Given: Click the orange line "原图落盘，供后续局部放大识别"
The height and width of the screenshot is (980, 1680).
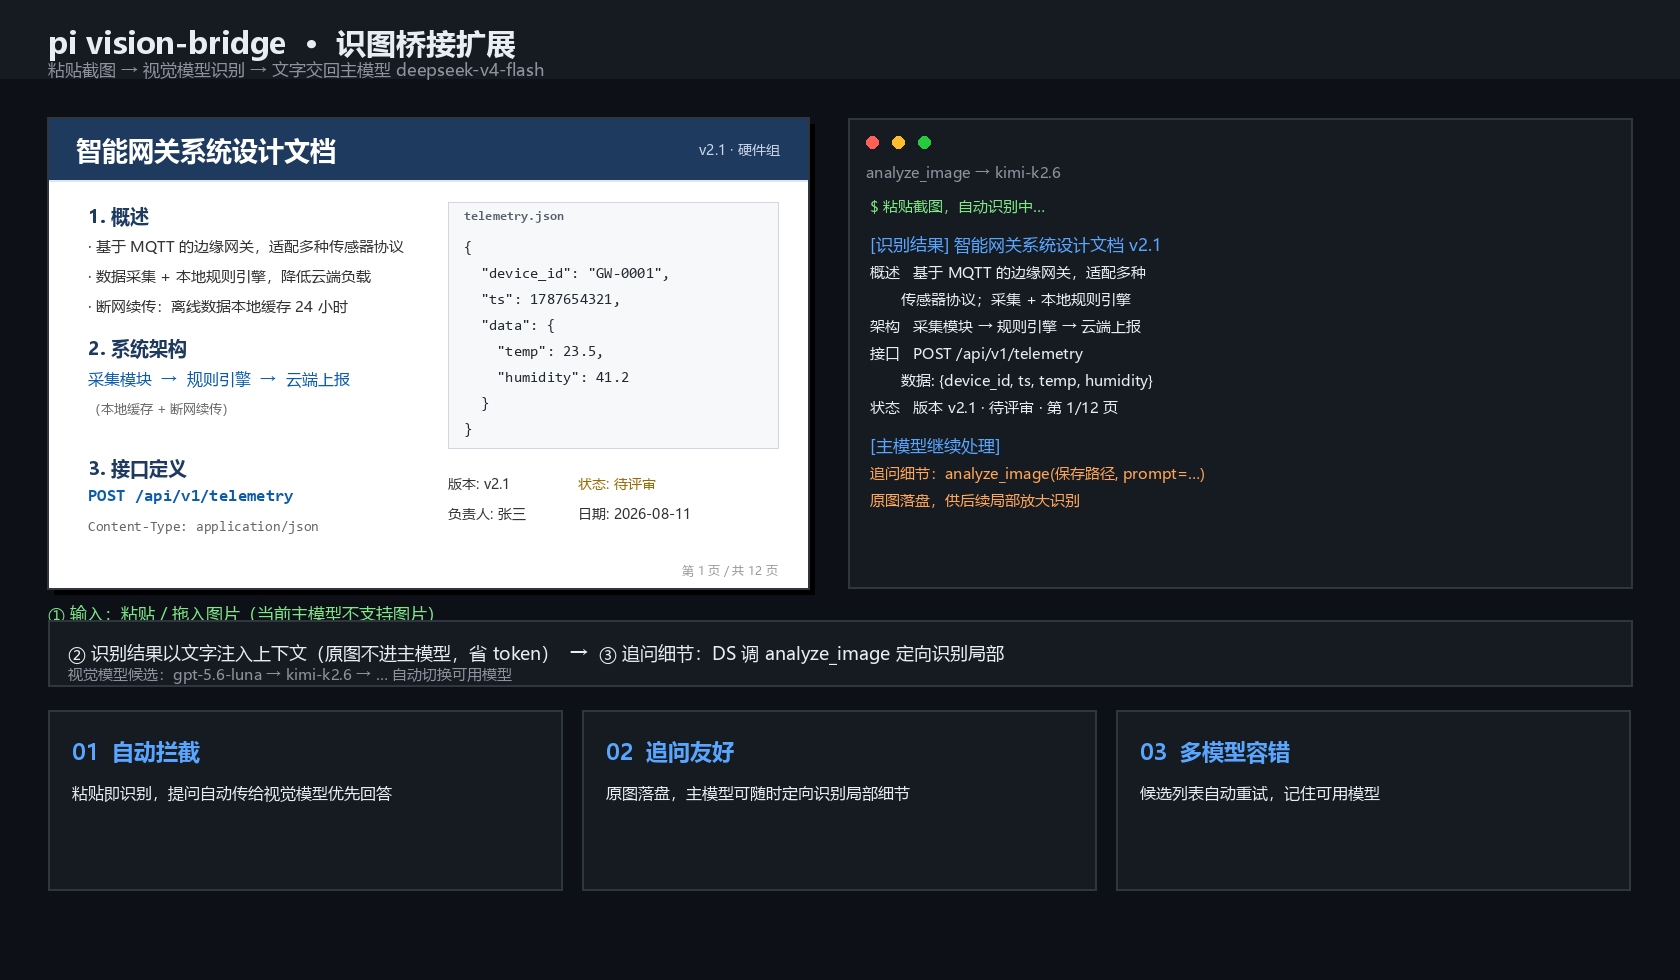Looking at the screenshot, I should pyautogui.click(x=975, y=501).
